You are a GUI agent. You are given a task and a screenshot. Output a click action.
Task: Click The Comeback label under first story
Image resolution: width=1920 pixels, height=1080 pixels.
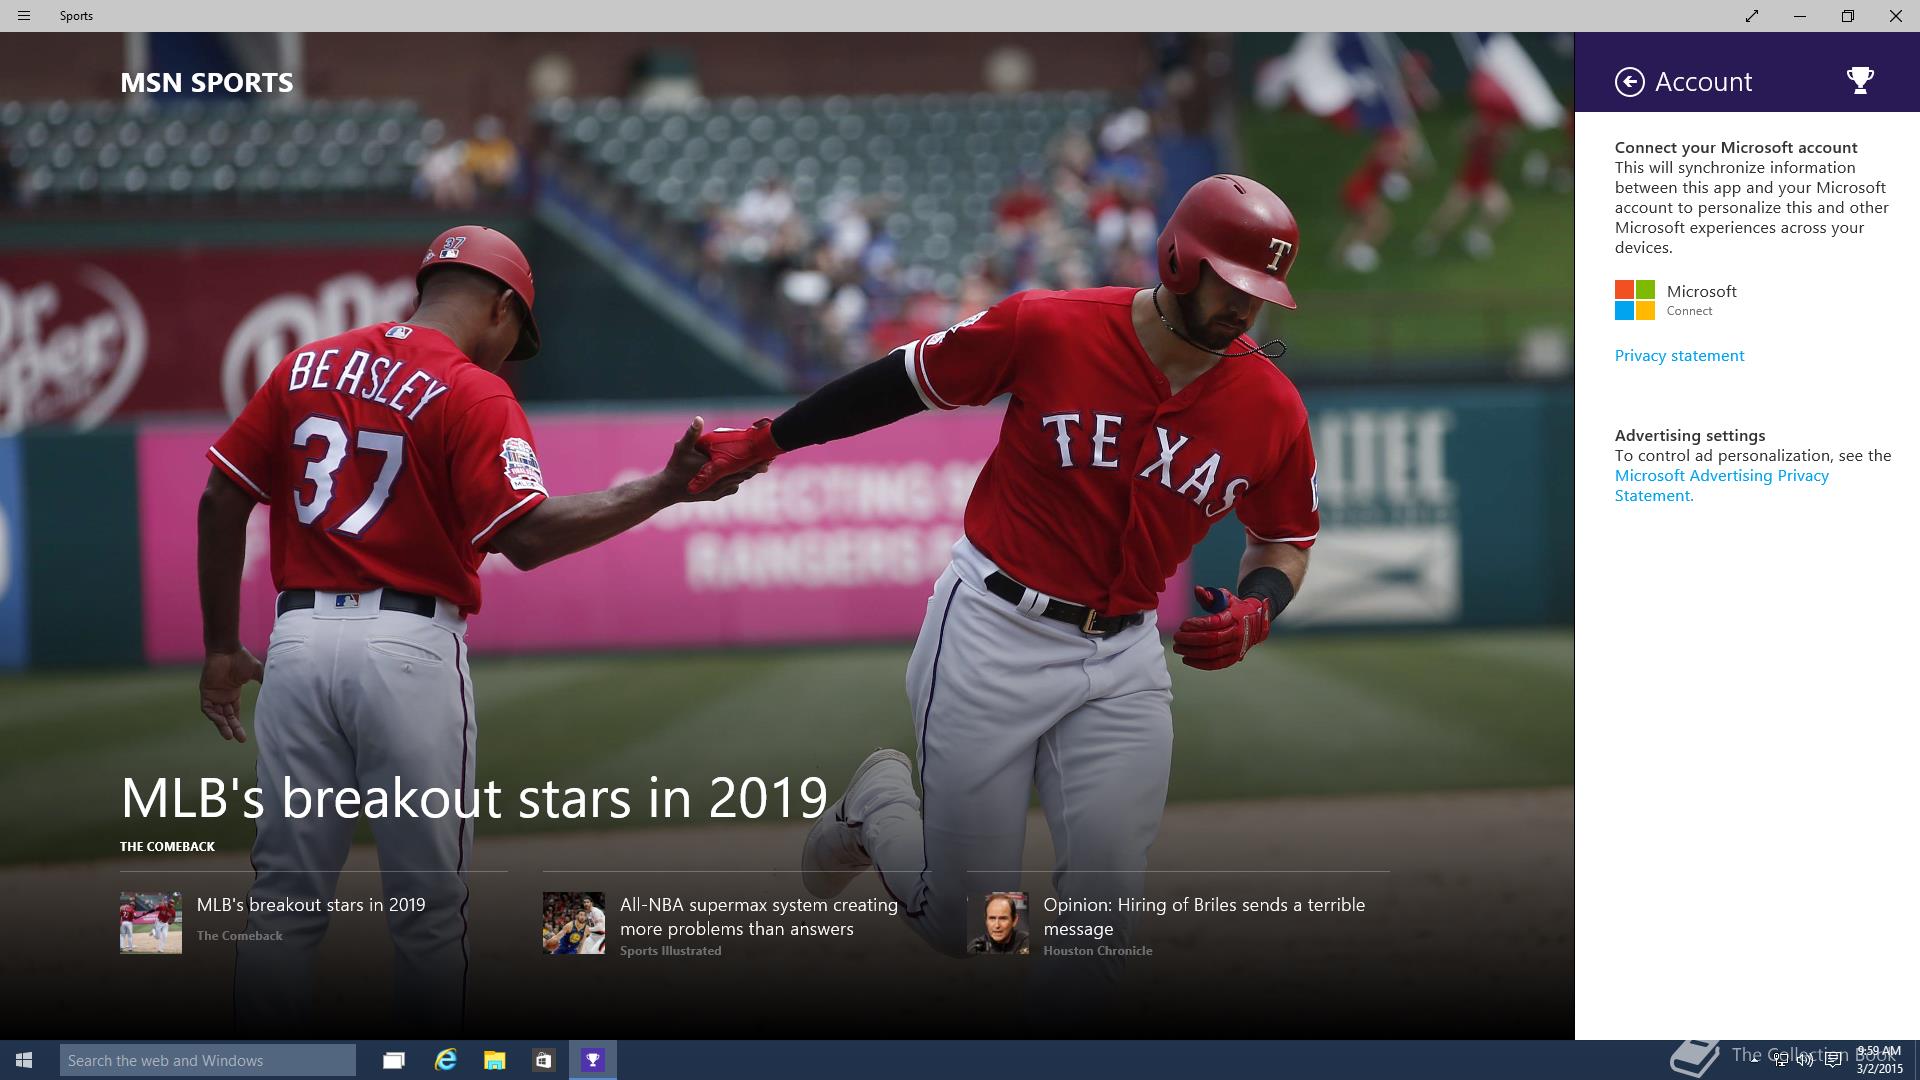point(240,936)
